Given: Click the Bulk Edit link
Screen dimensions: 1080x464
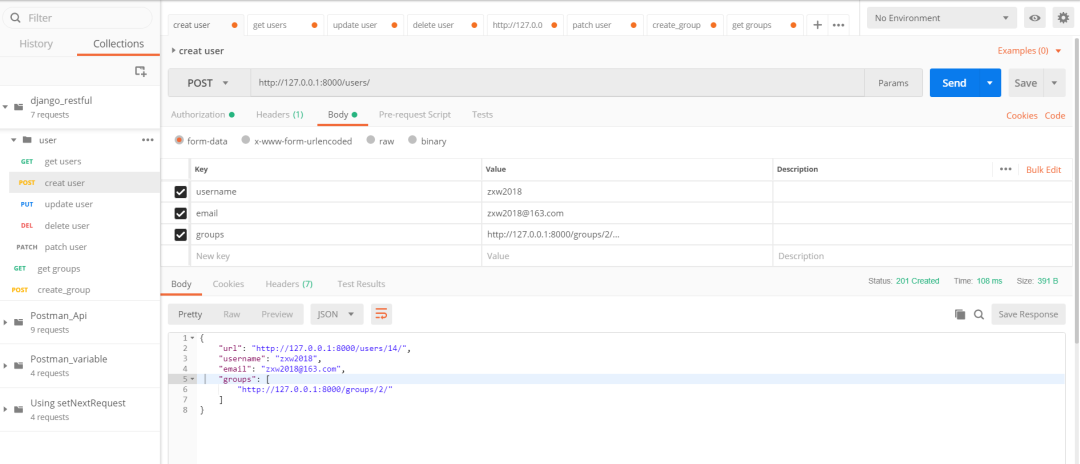Looking at the screenshot, I should (x=1043, y=169).
